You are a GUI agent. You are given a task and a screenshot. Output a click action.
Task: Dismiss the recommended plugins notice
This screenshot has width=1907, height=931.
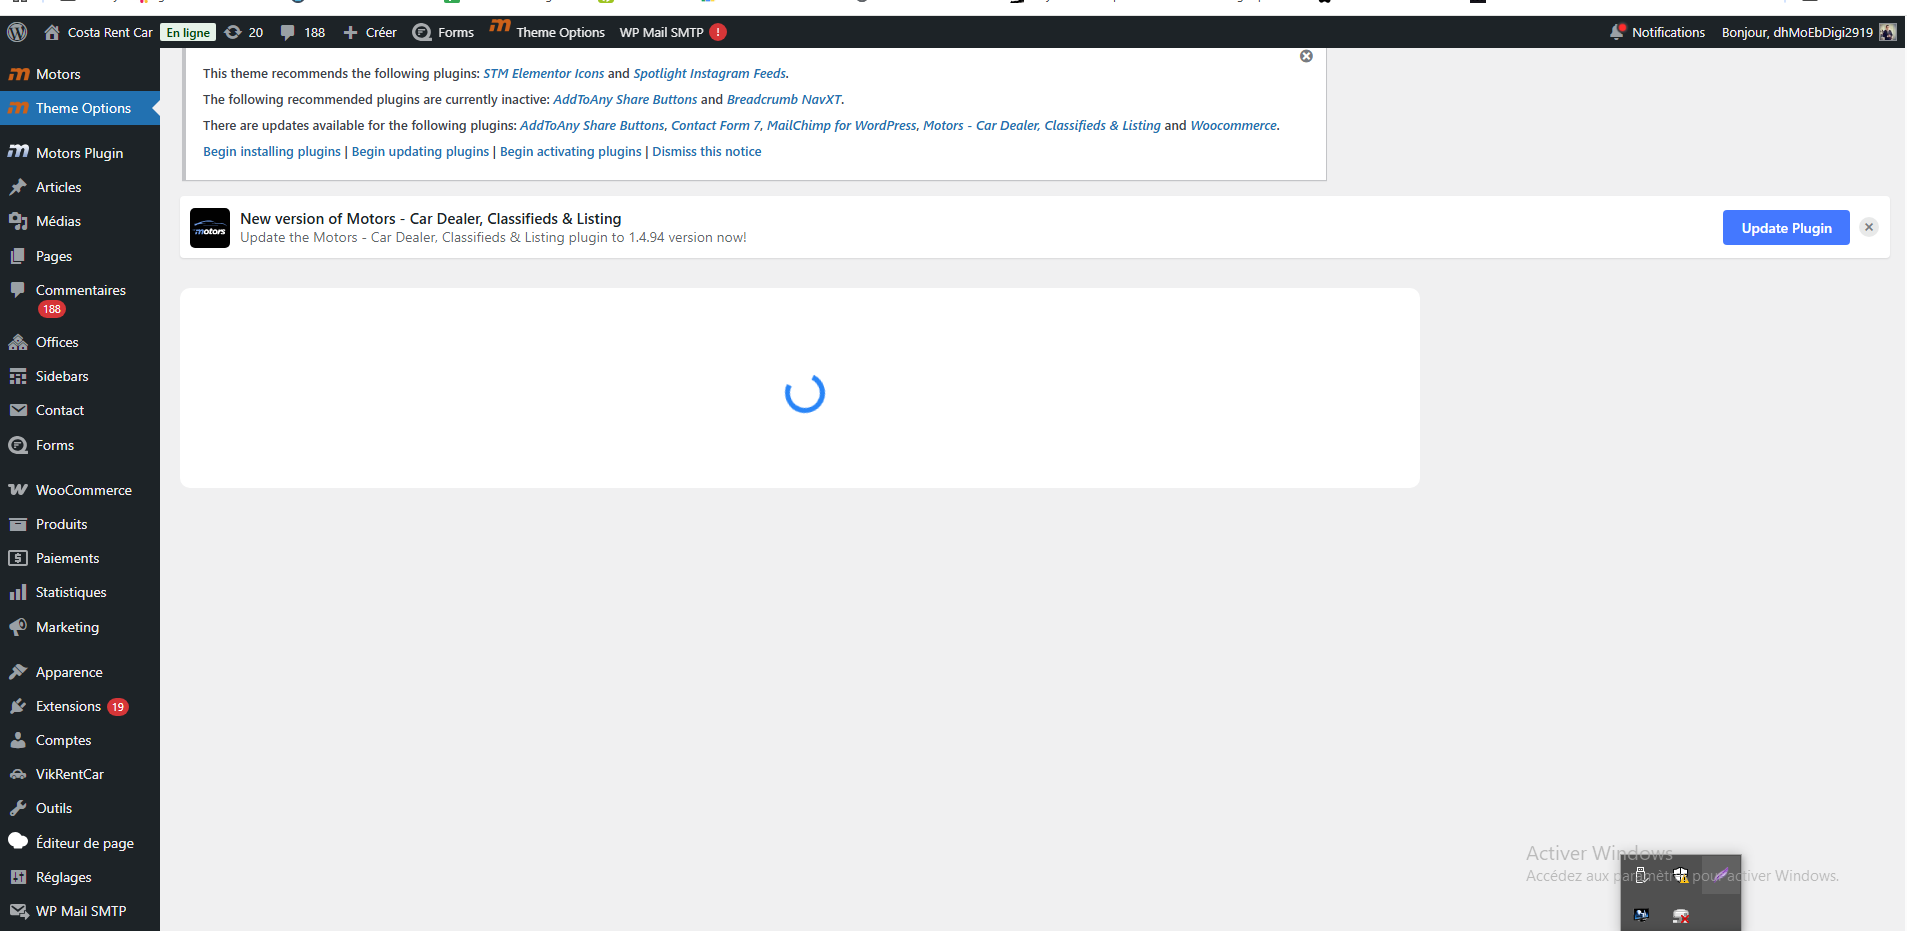(1306, 56)
